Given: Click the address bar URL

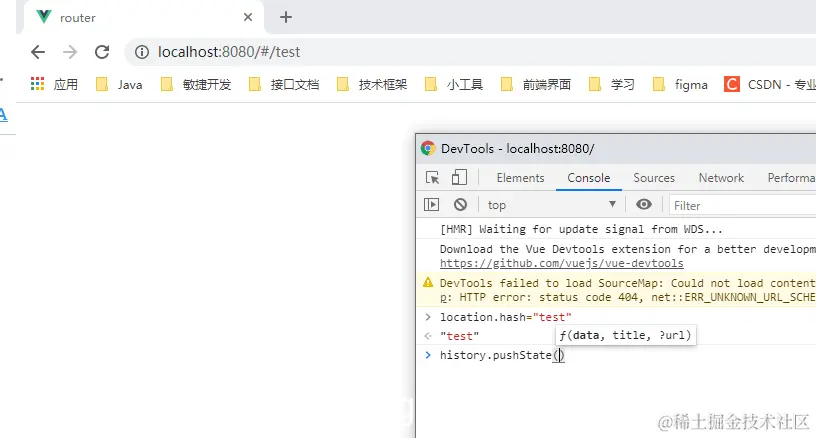Looking at the screenshot, I should [x=229, y=52].
